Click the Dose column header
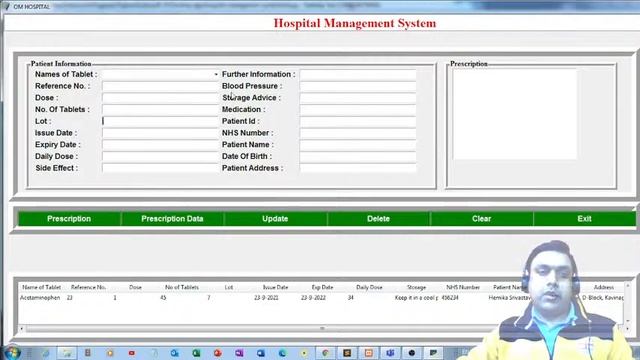 135,287
